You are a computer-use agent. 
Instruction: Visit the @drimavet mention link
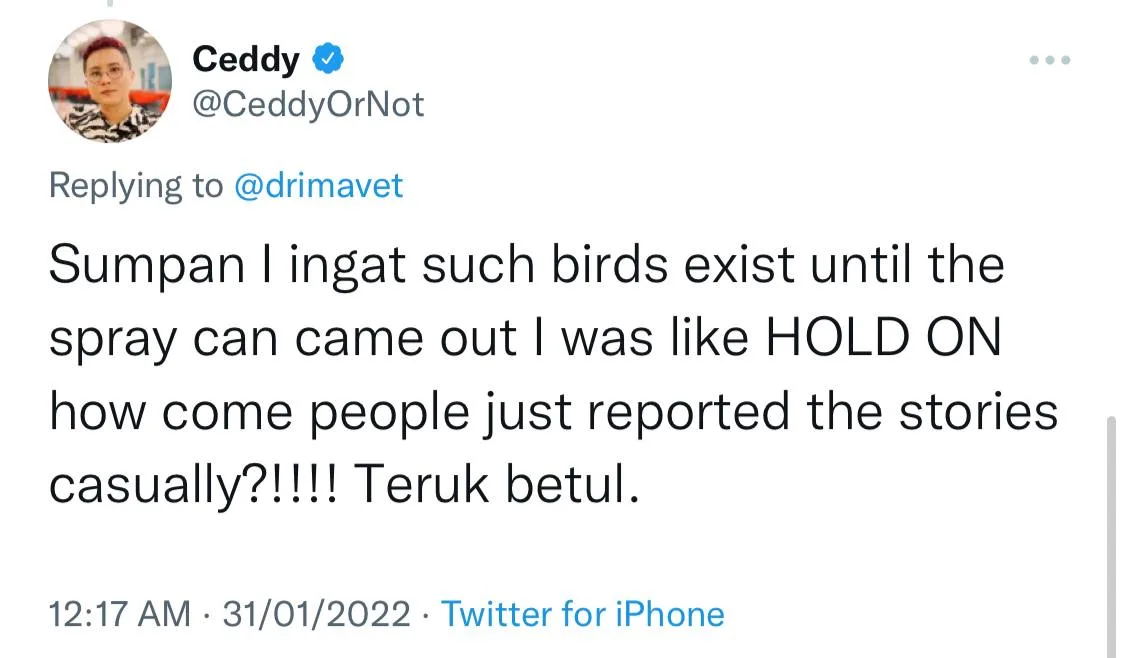point(318,186)
